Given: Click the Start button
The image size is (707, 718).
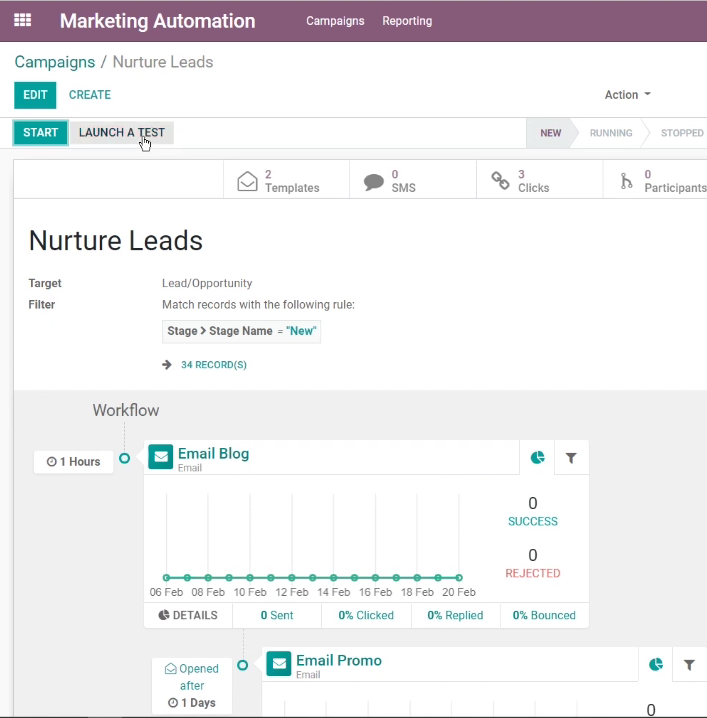Looking at the screenshot, I should (x=41, y=133).
